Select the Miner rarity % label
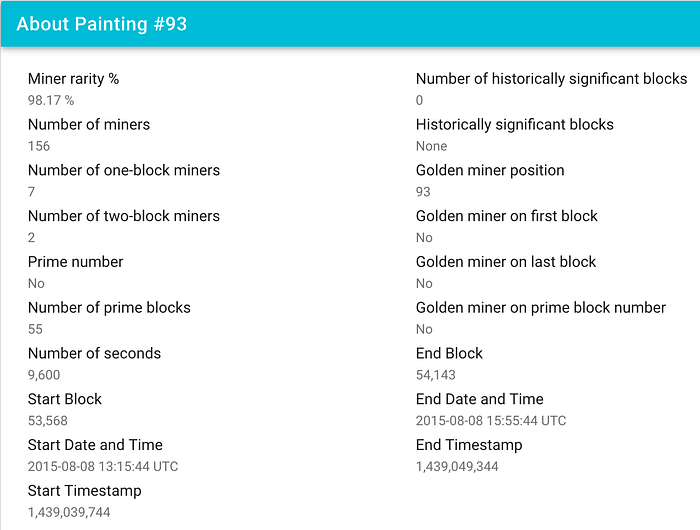Image resolution: width=700 pixels, height=530 pixels. 73,79
